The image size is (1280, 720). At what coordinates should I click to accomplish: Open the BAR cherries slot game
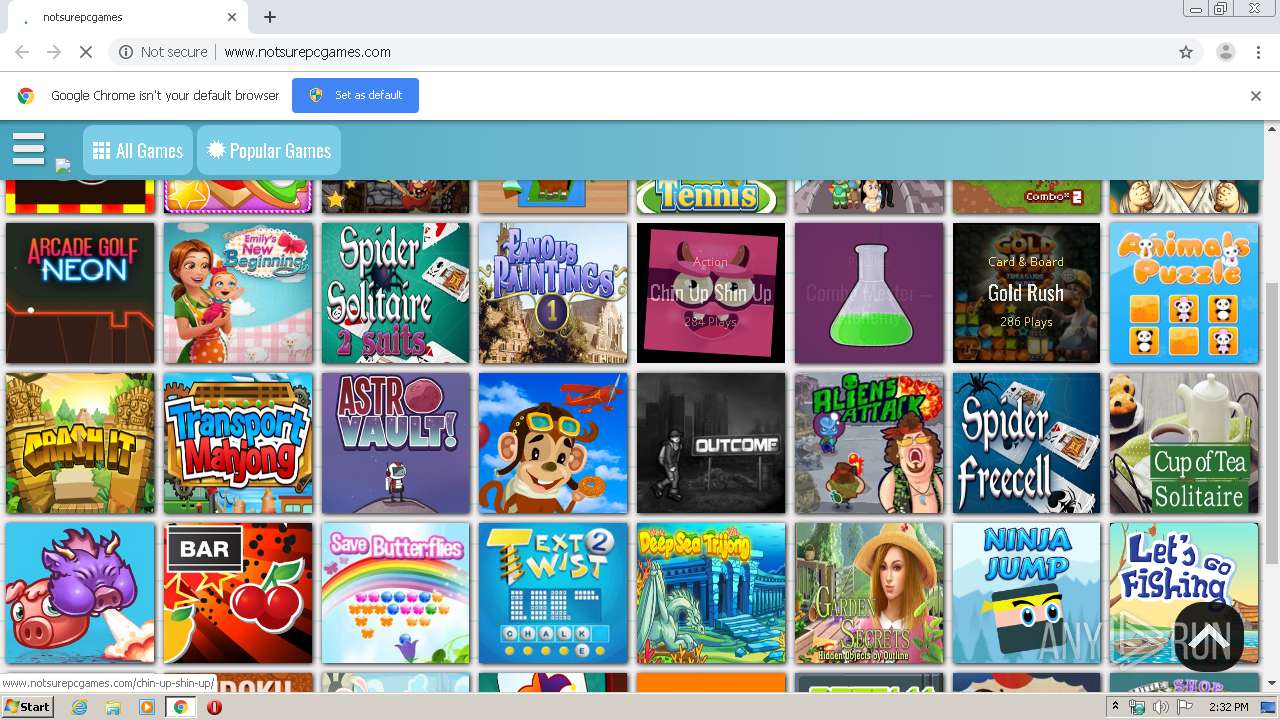pyautogui.click(x=238, y=593)
